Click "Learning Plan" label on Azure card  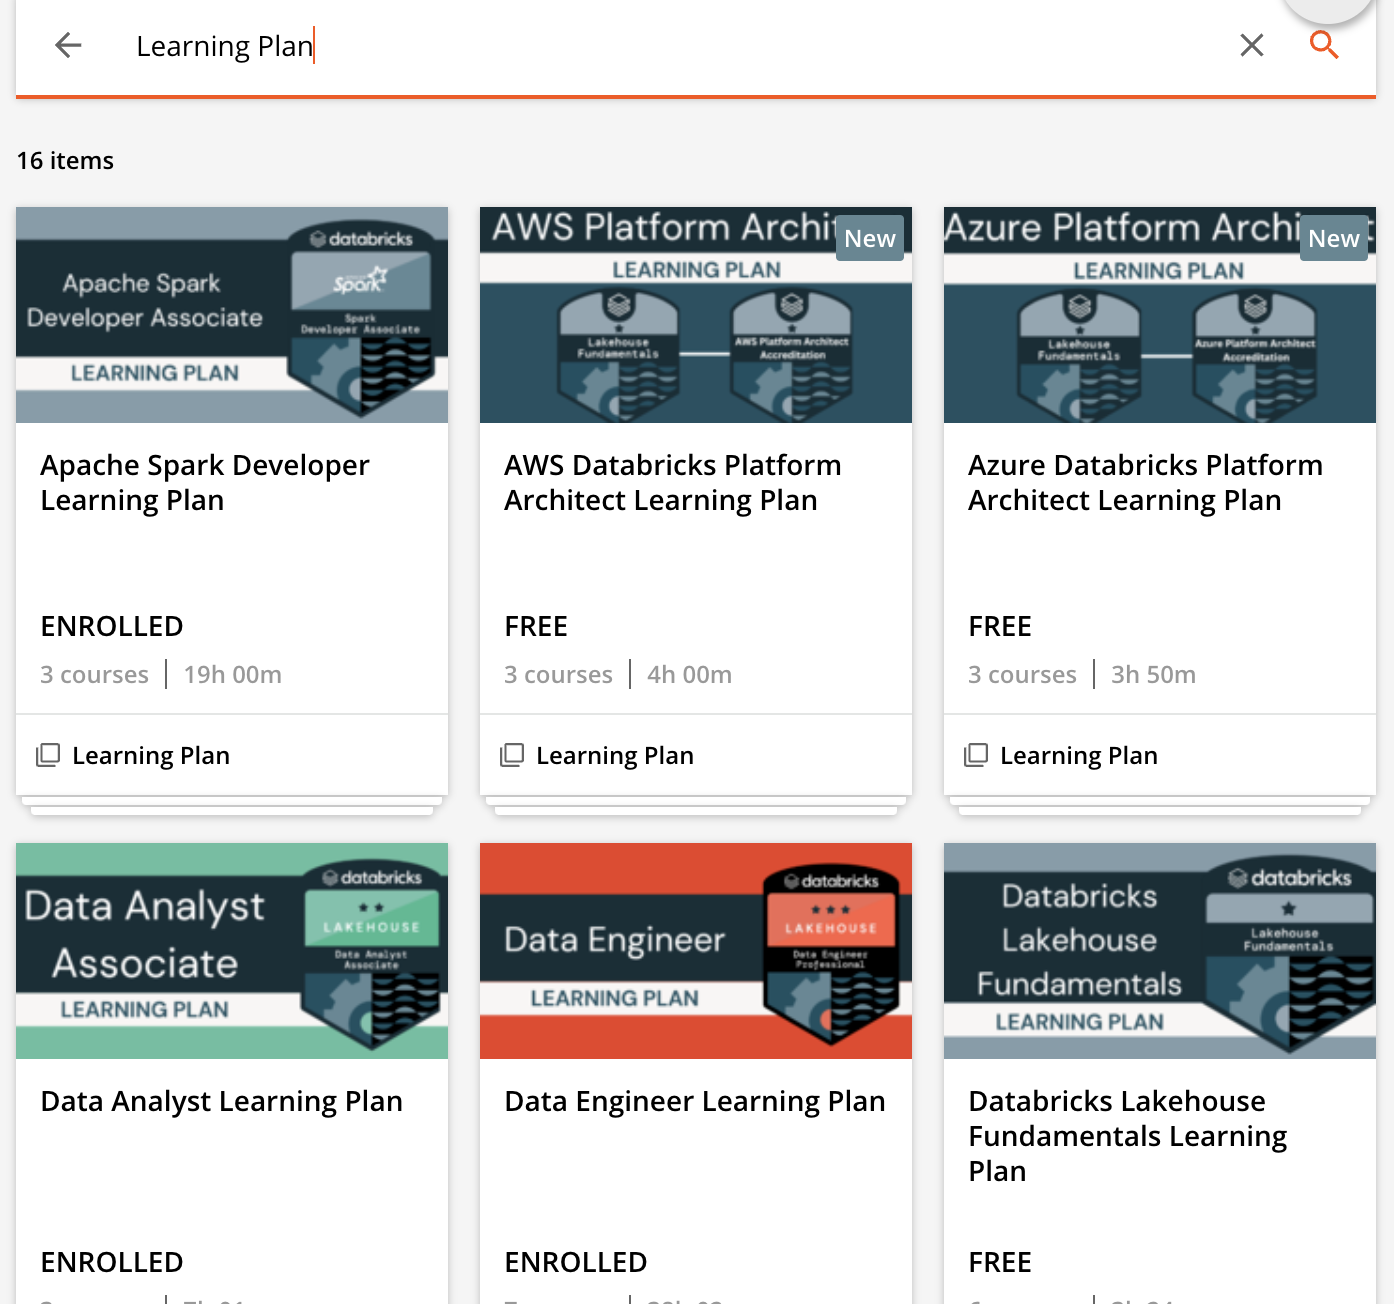[x=1079, y=756]
